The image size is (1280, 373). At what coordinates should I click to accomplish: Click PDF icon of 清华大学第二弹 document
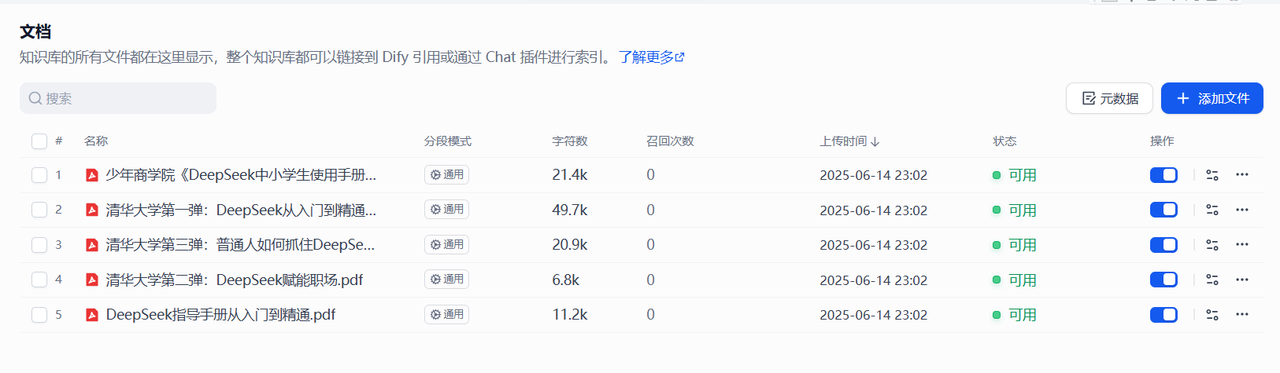pos(91,280)
